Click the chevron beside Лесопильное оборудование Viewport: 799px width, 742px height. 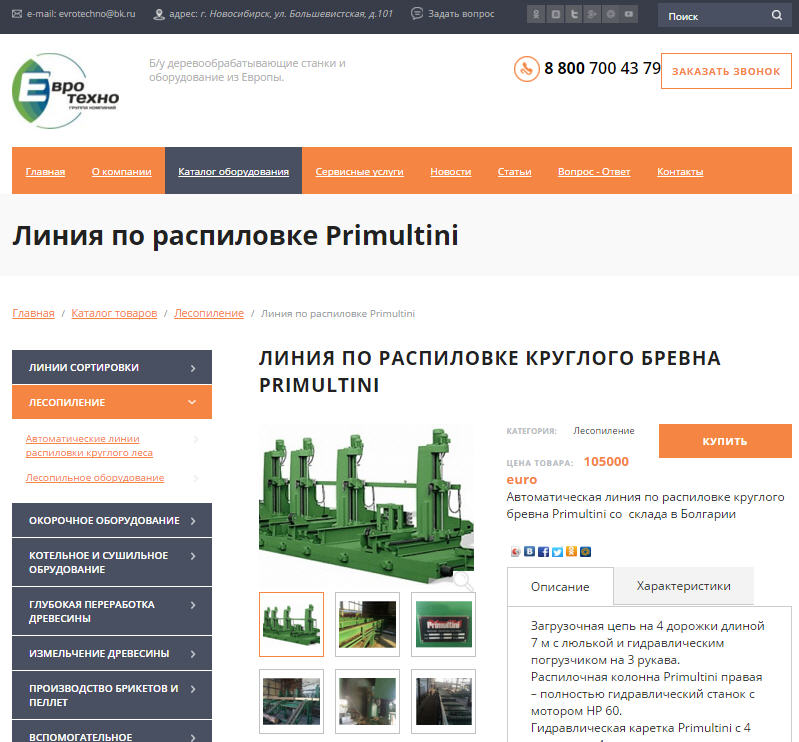tap(196, 478)
